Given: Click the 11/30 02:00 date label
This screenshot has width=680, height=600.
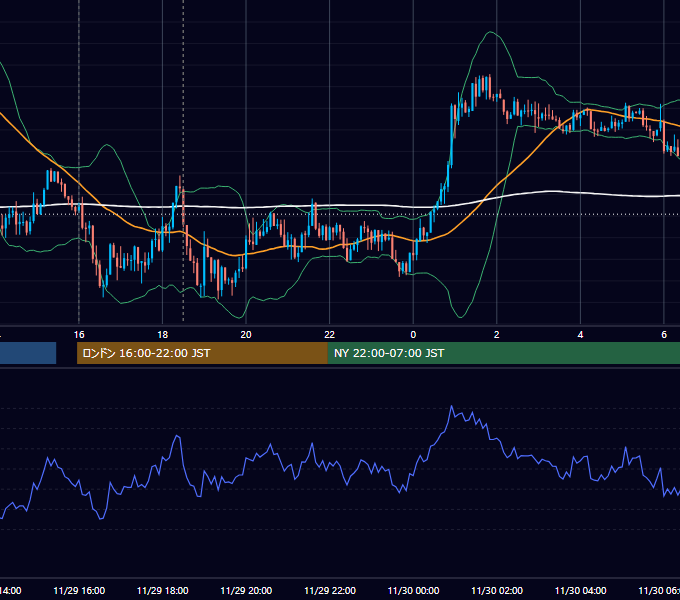Looking at the screenshot, I should pyautogui.click(x=497, y=590).
